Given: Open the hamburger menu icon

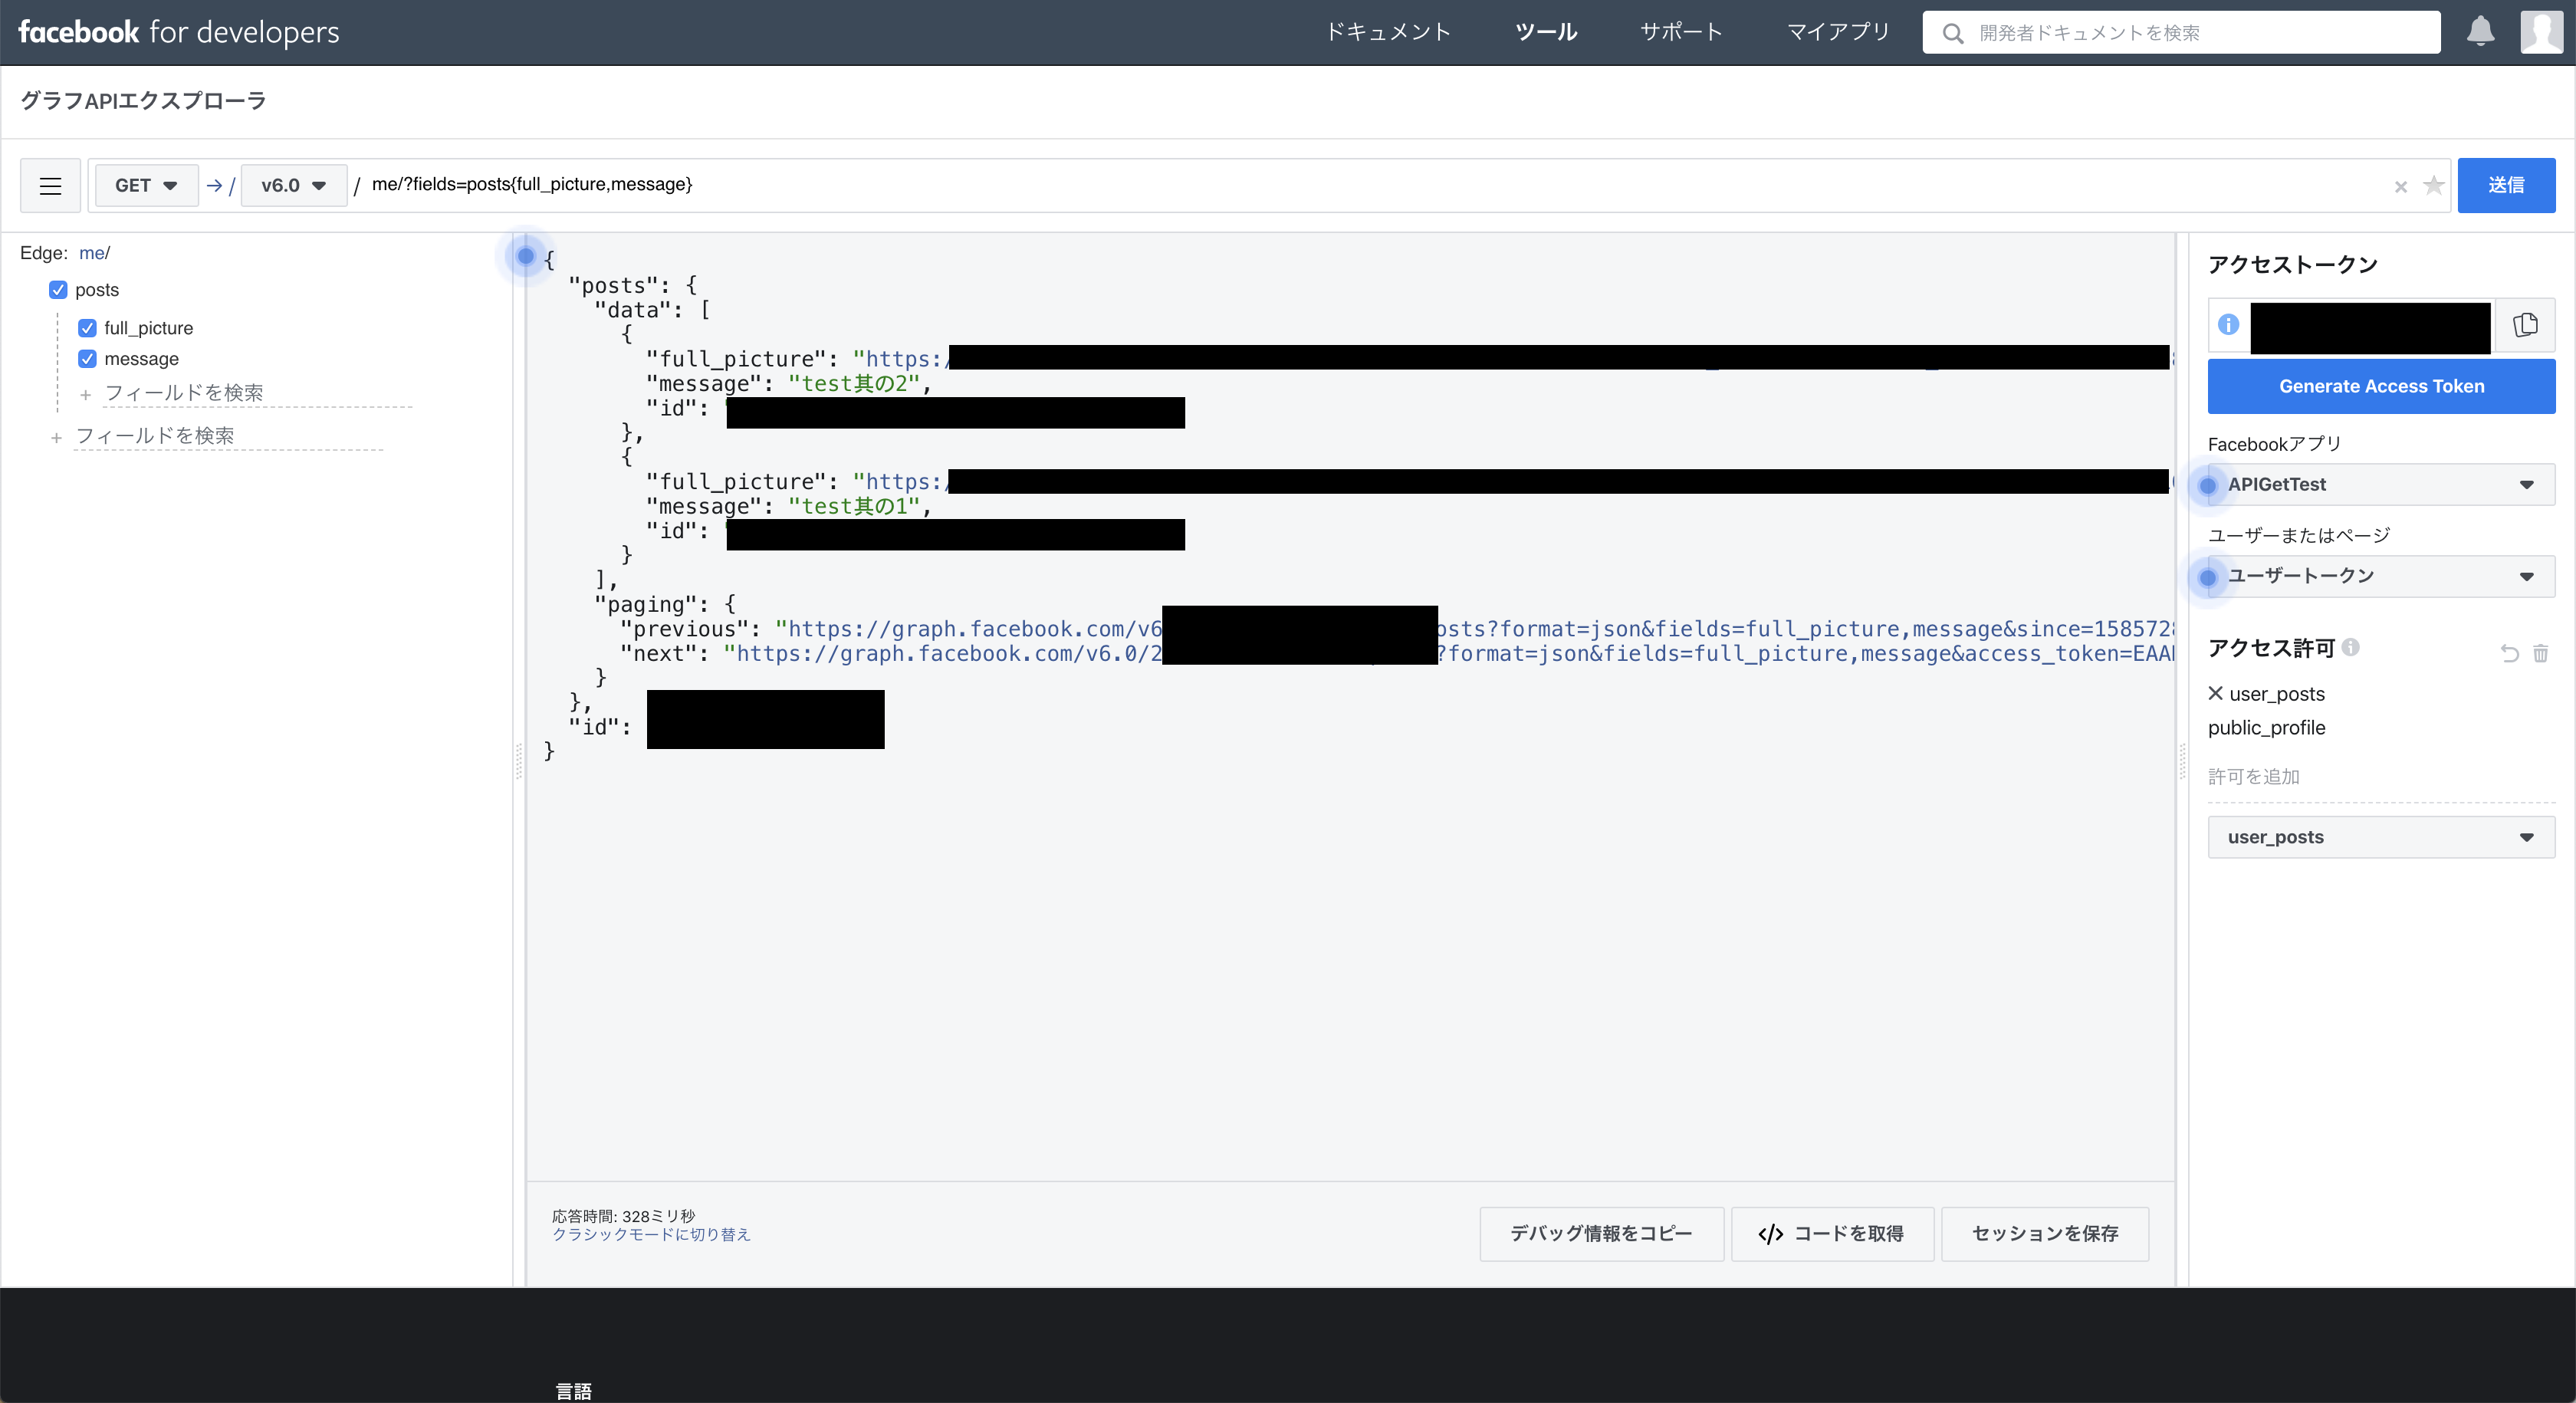Looking at the screenshot, I should tap(50, 185).
